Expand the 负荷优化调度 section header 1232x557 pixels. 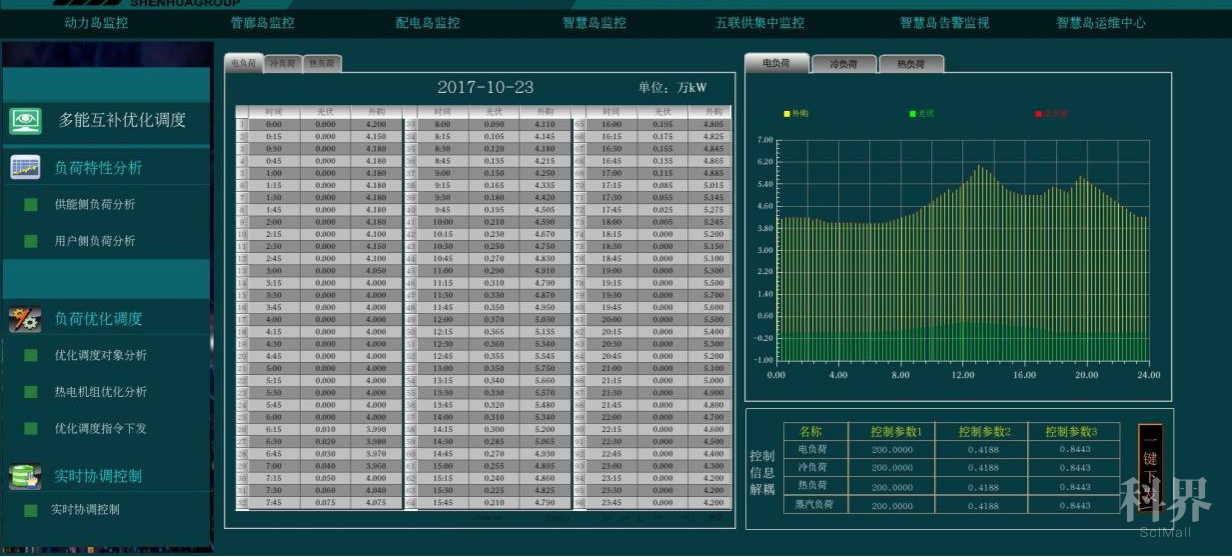[x=98, y=319]
